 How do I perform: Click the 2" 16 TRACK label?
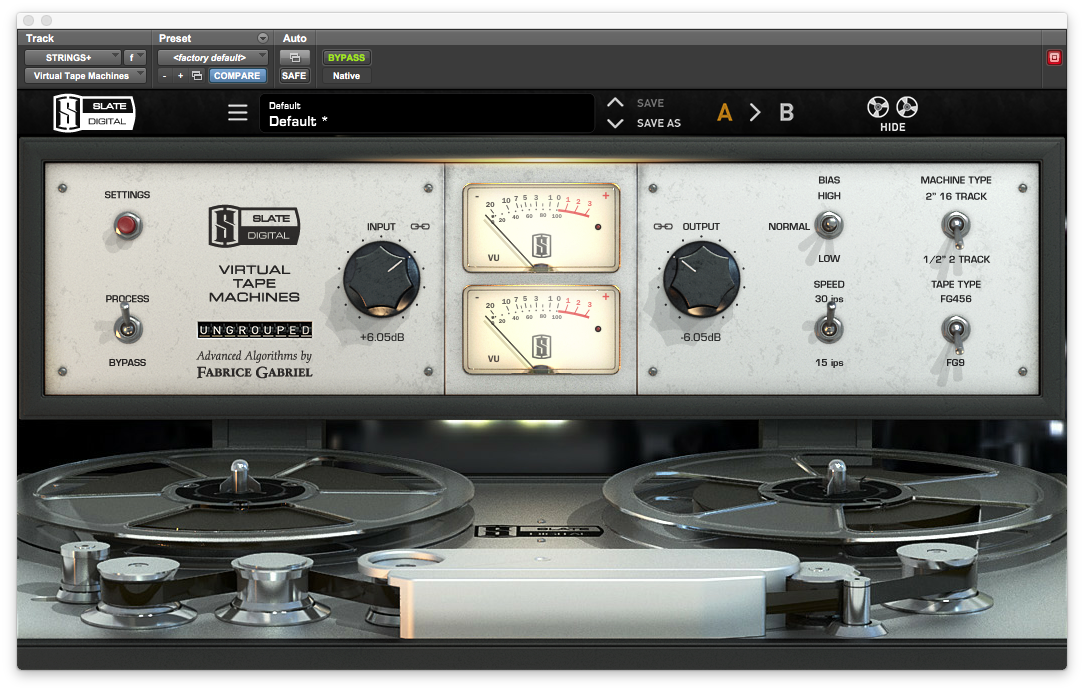pyautogui.click(x=956, y=196)
